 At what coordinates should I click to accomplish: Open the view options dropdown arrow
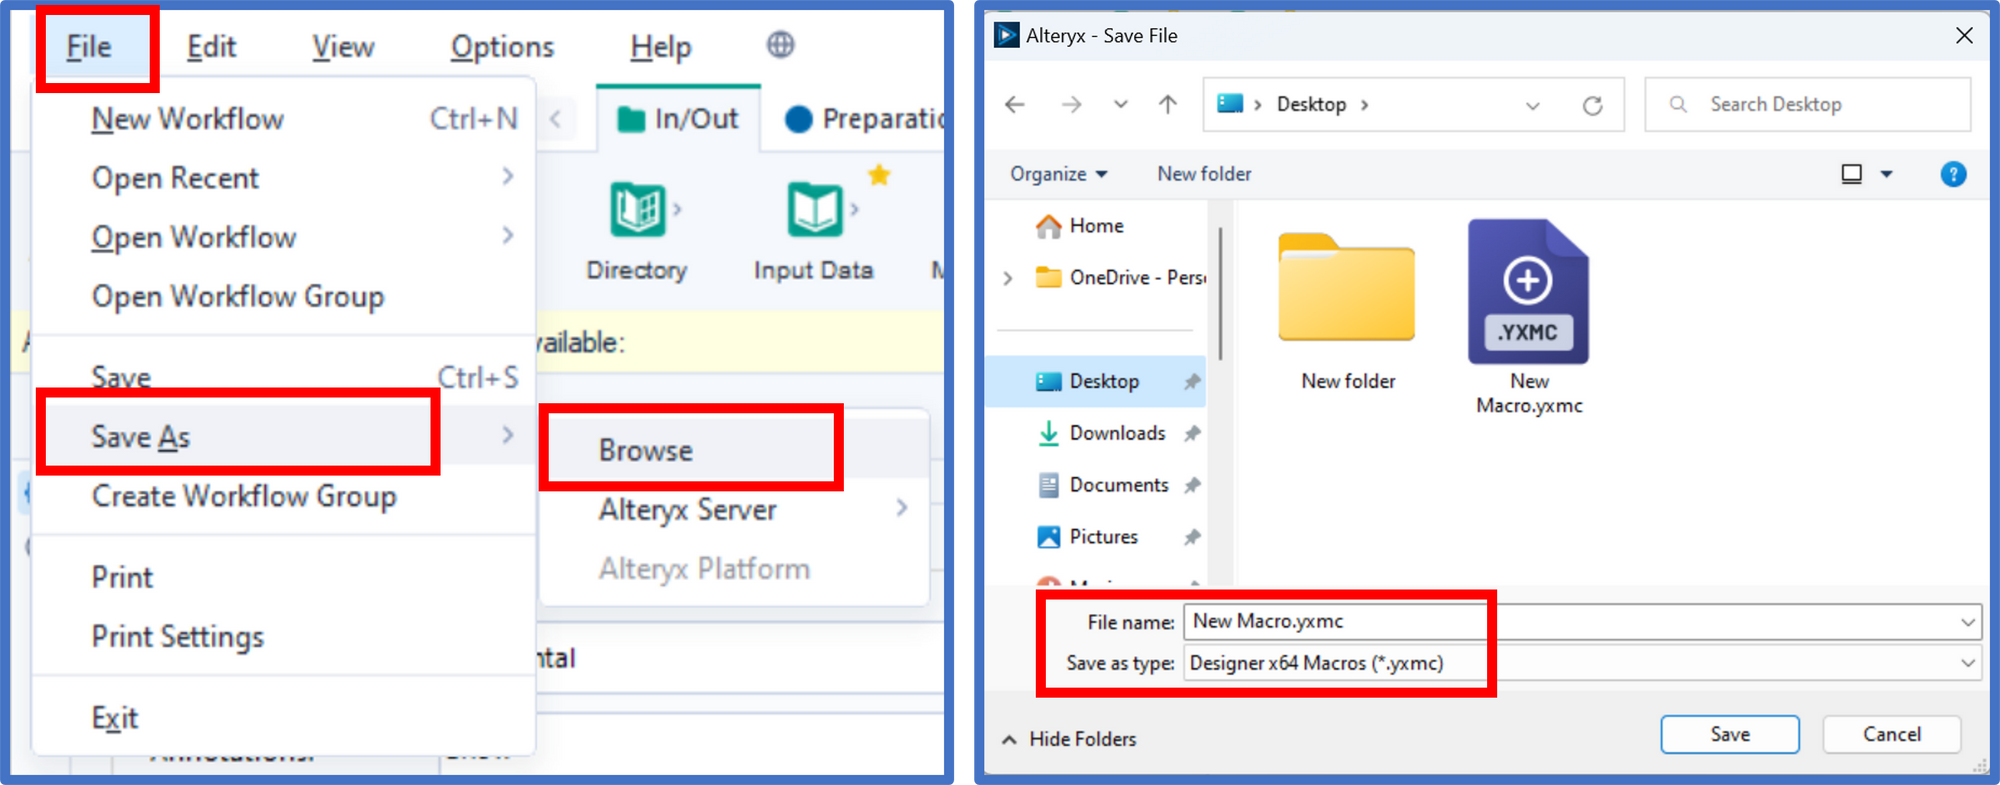pos(1887,174)
